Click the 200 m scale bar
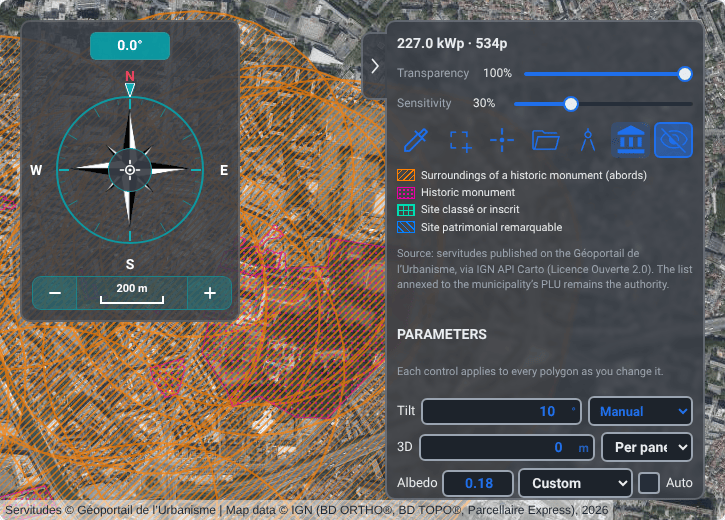Viewport: 725px width, 520px height. (132, 293)
